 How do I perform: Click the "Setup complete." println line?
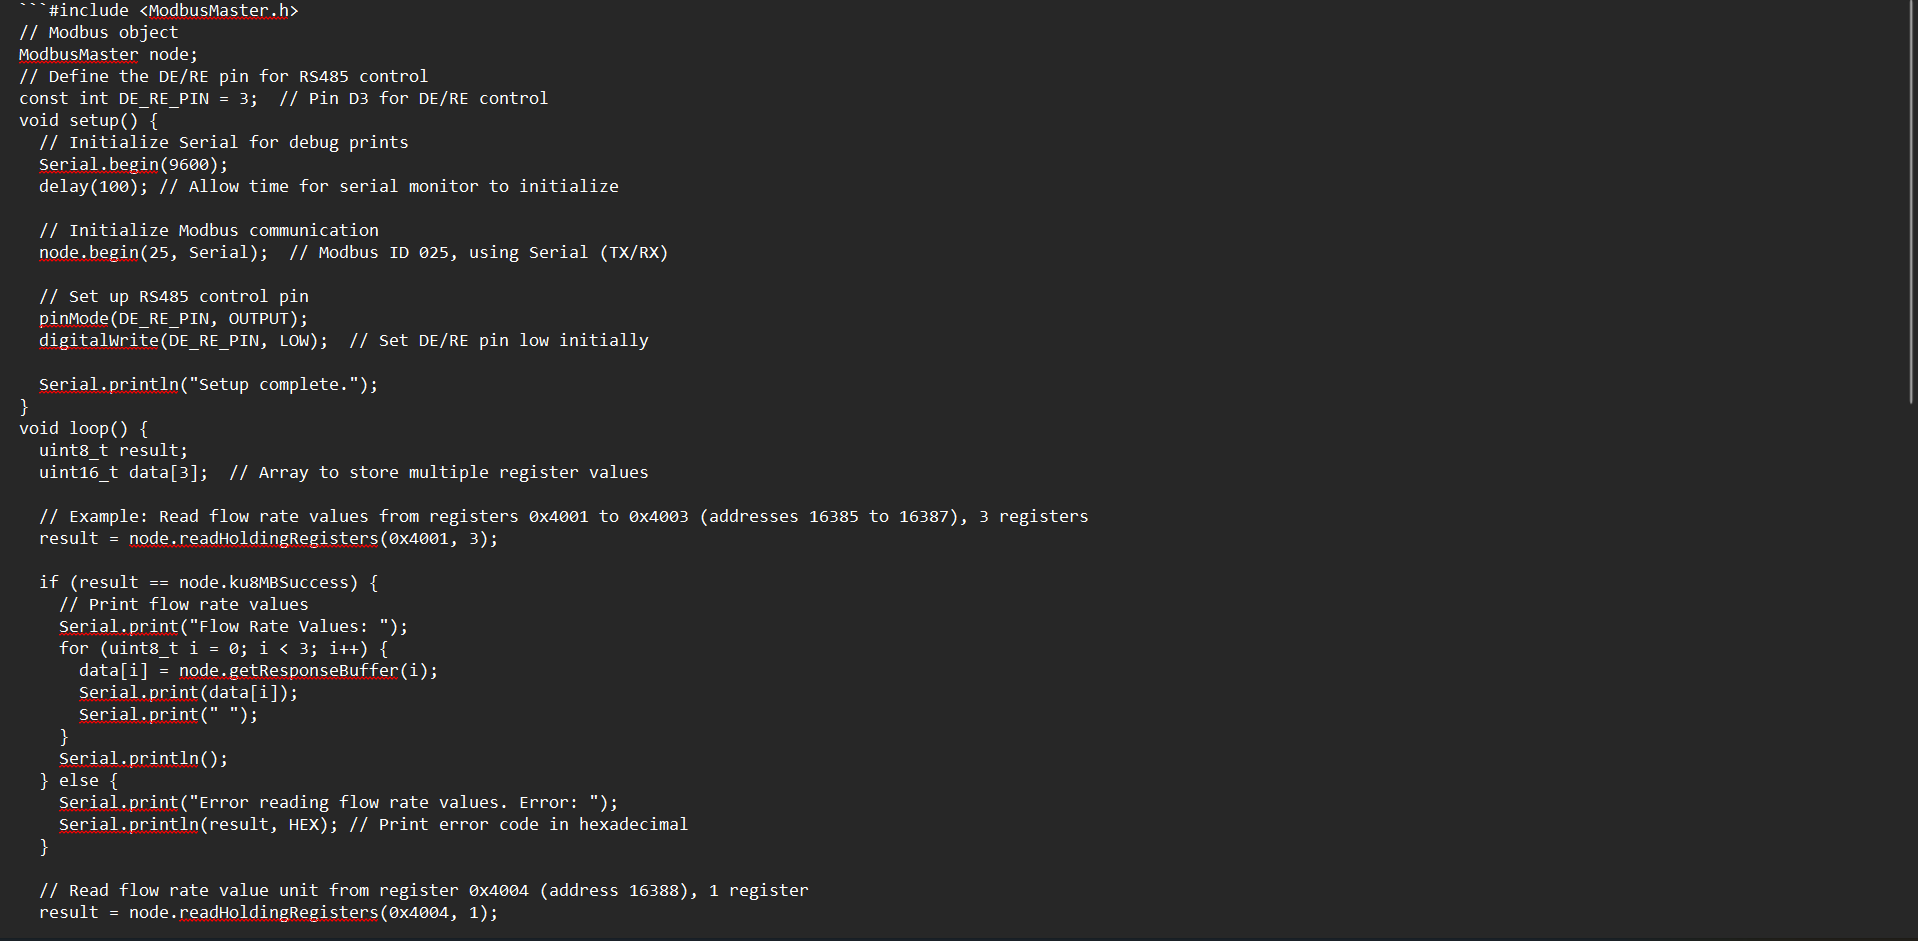pyautogui.click(x=209, y=385)
